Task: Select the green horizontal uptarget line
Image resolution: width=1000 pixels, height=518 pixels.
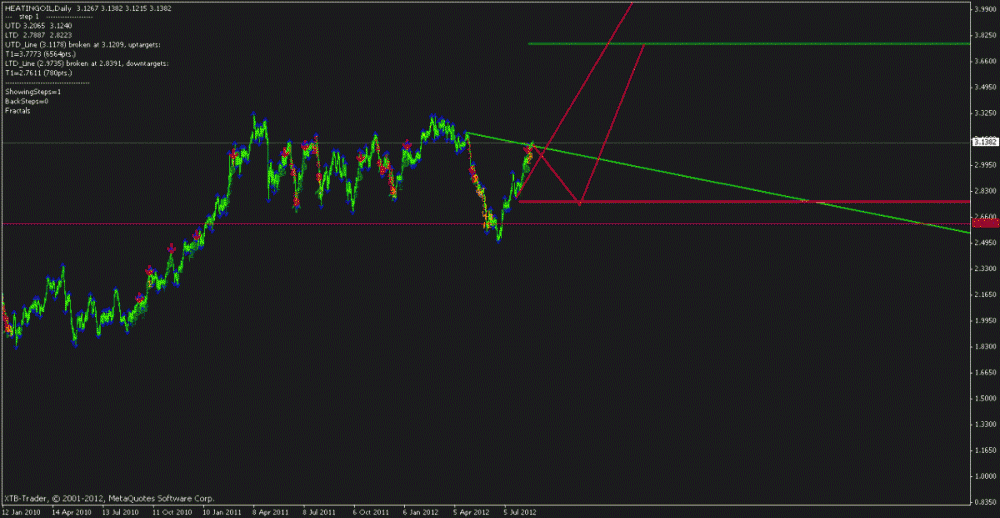Action: pos(750,44)
